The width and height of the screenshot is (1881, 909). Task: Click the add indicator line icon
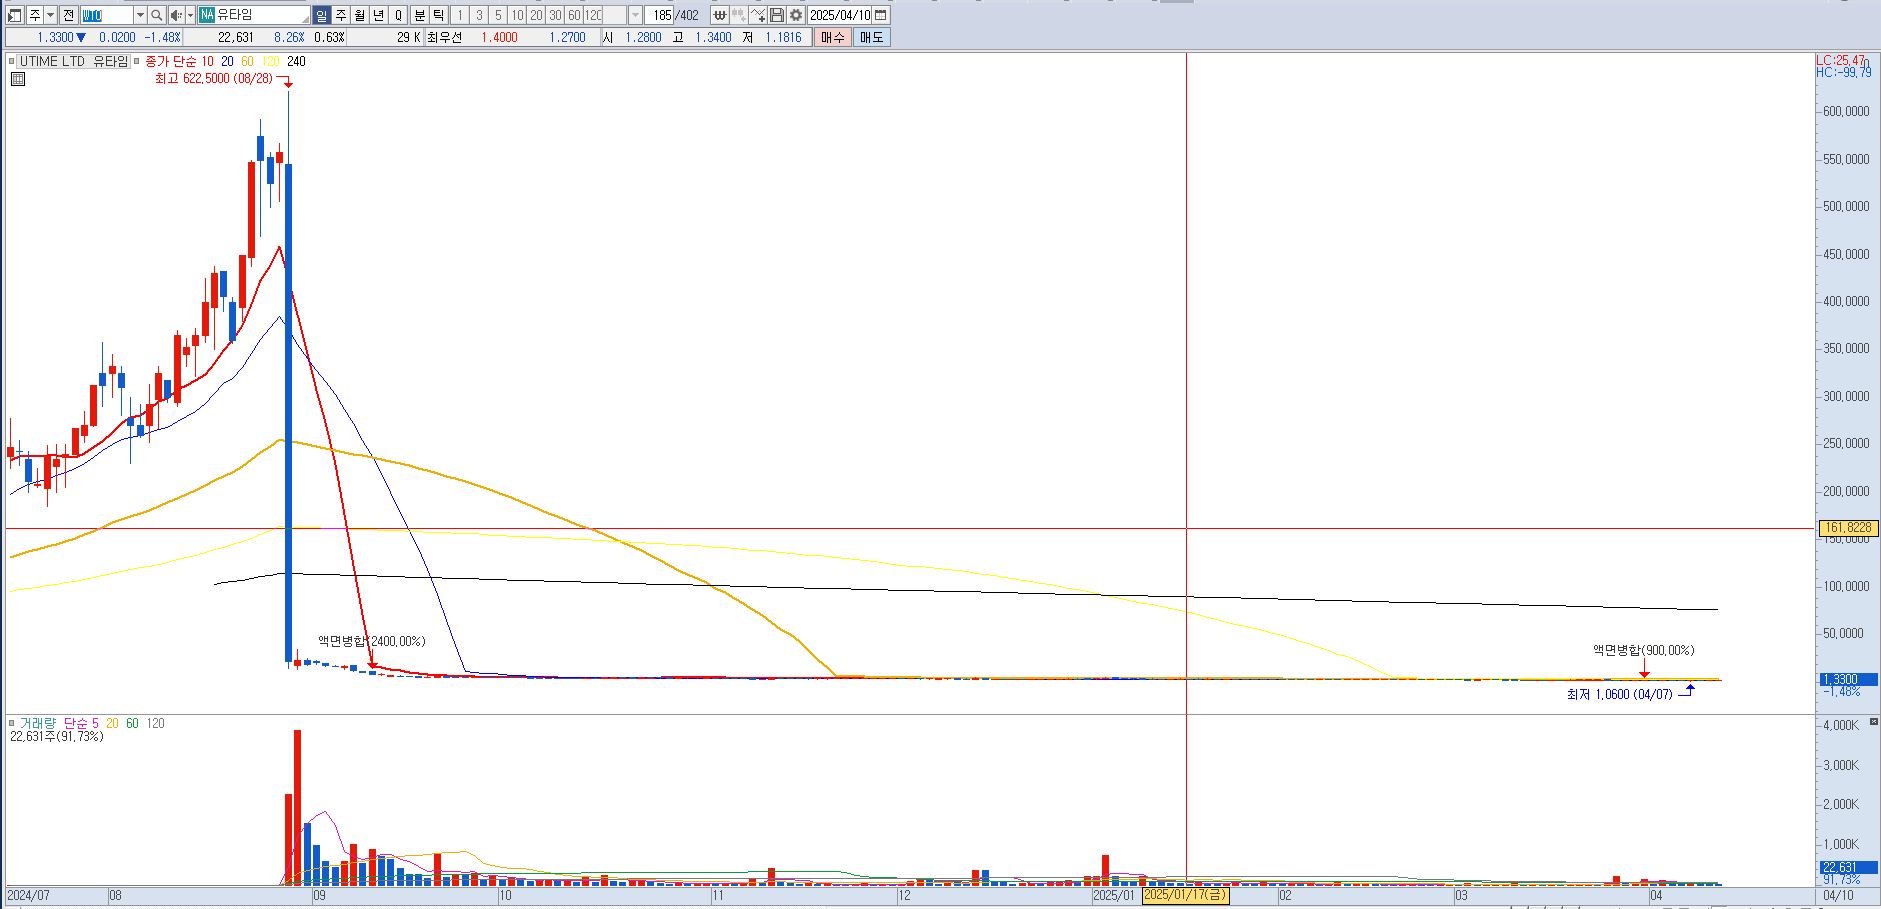click(758, 15)
